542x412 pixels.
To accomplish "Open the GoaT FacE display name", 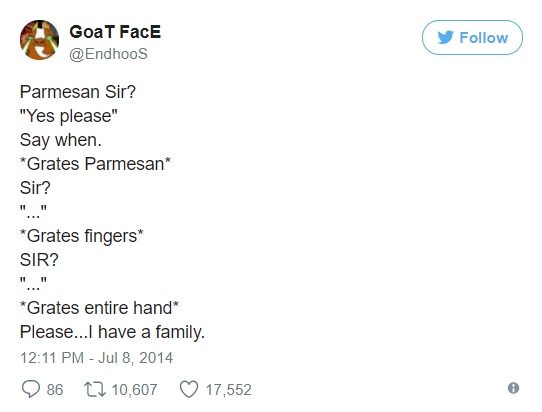I will click(x=115, y=32).
